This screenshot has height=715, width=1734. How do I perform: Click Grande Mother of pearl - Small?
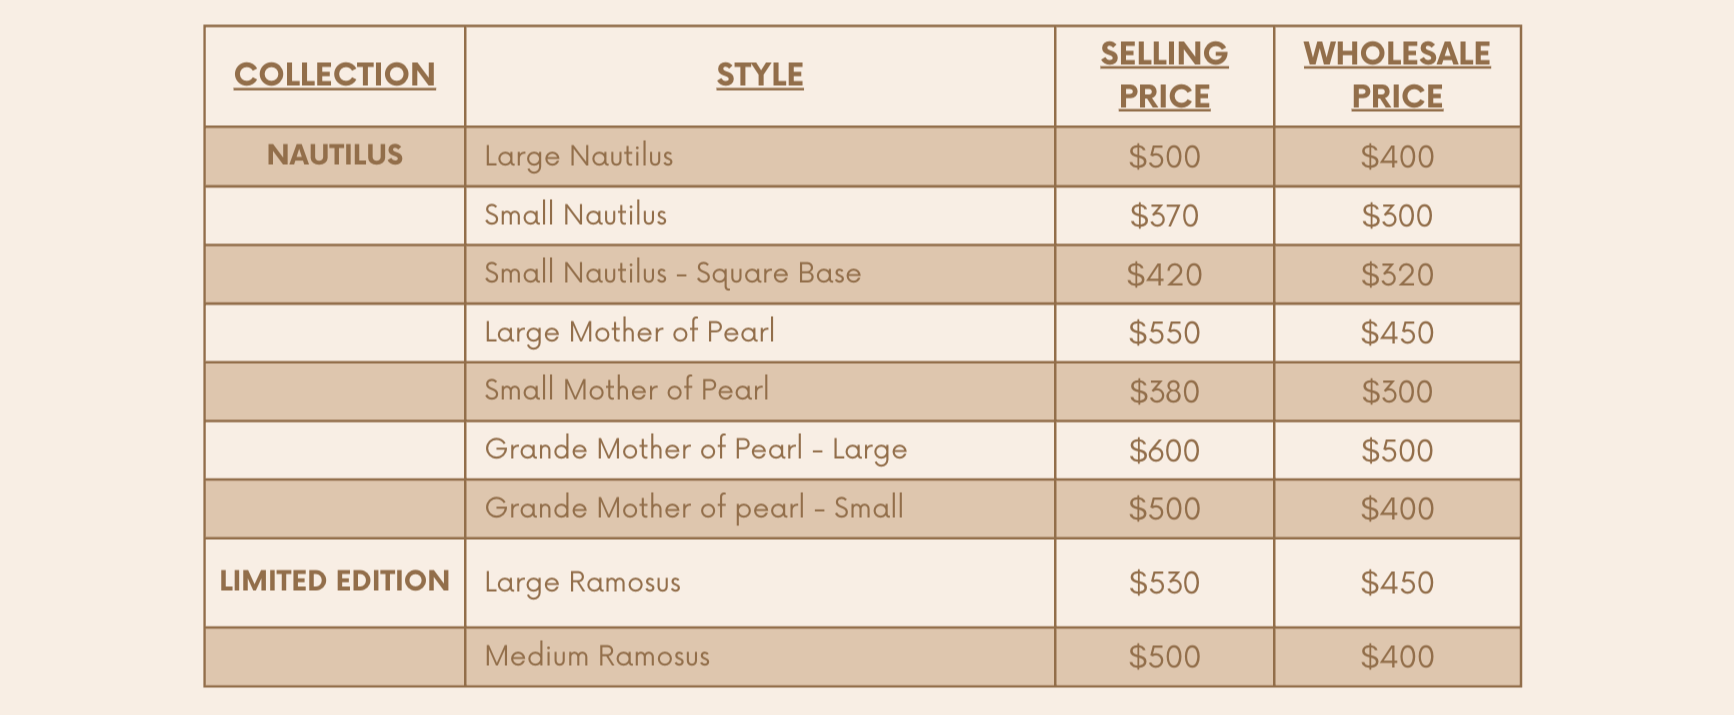(x=760, y=509)
